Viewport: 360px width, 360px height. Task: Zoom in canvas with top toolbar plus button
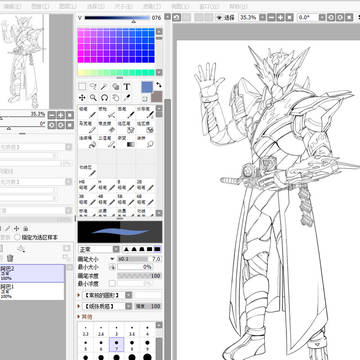280,17
